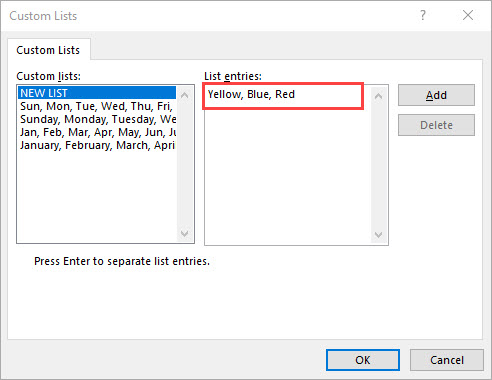Select the Sun, Mon, Tue abbreviated days list
Viewport: 492px width, 380px height.
point(97,106)
